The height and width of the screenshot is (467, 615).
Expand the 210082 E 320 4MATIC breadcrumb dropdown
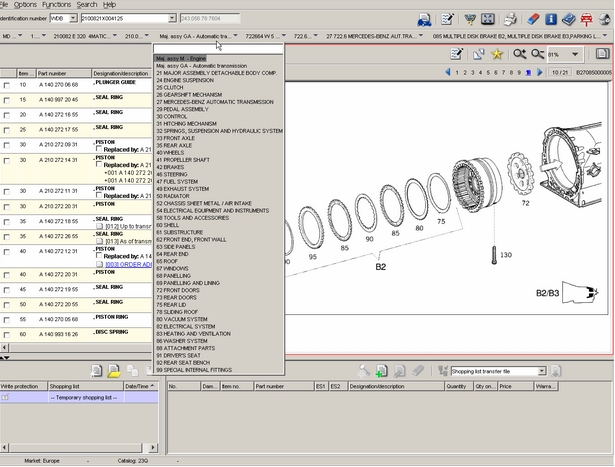(x=115, y=36)
